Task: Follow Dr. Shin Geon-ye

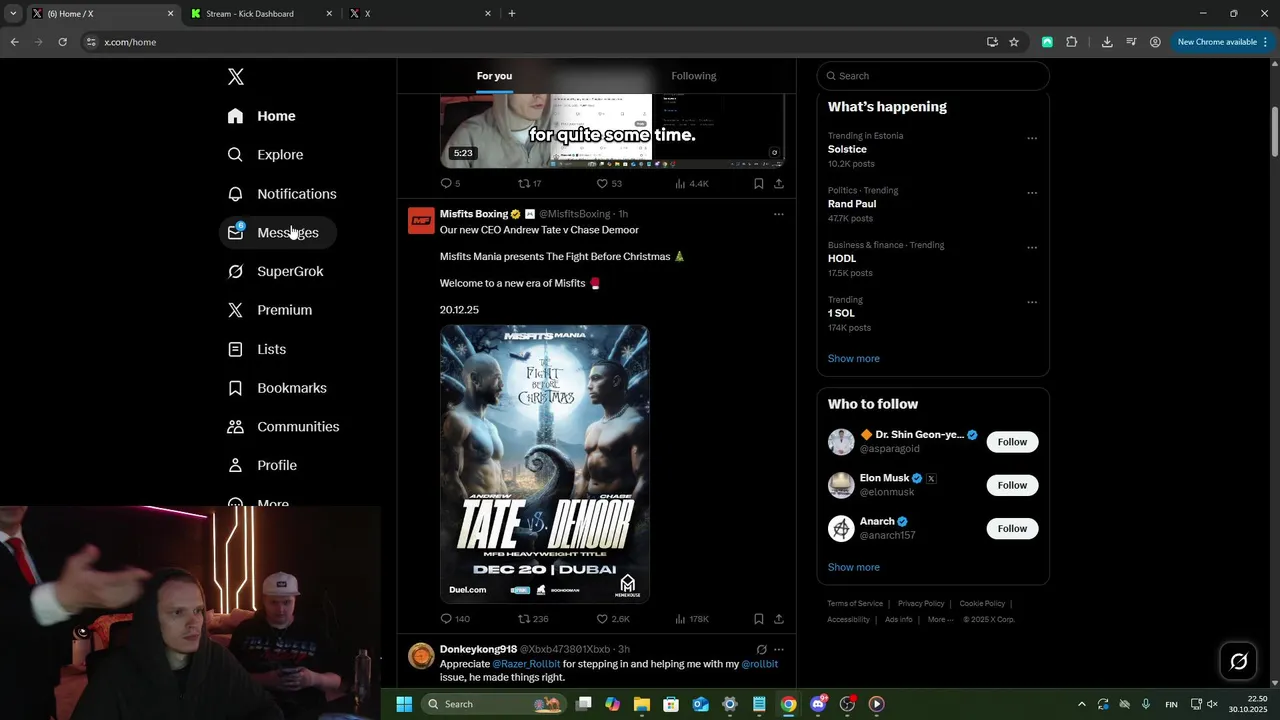Action: tap(1012, 442)
